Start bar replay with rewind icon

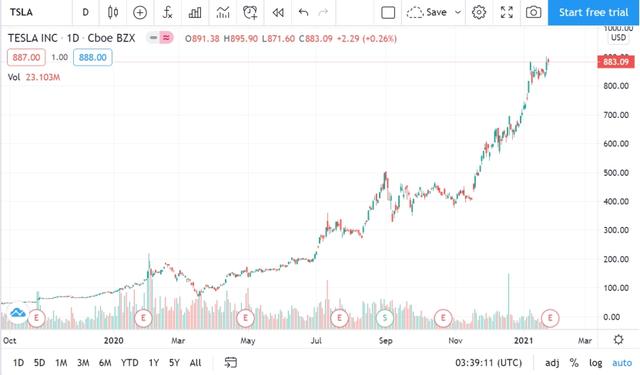tap(278, 13)
